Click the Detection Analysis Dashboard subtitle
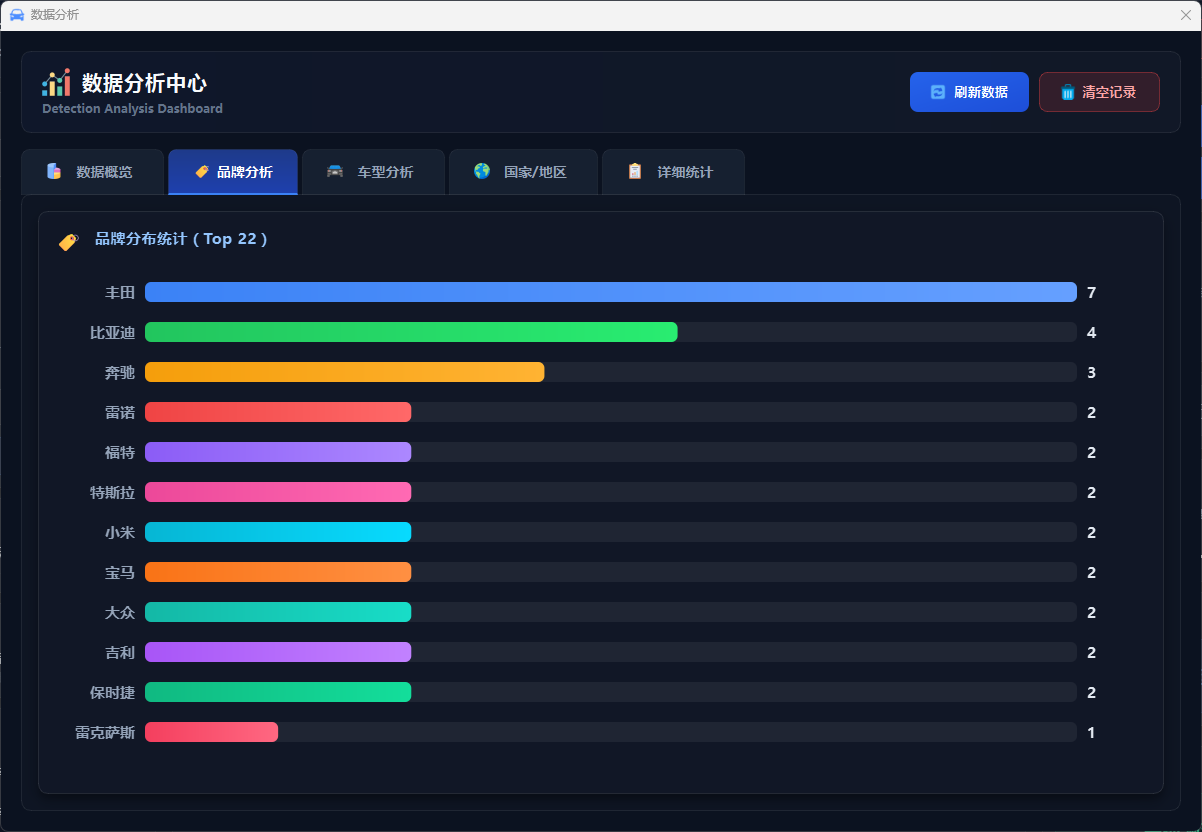Image resolution: width=1202 pixels, height=832 pixels. (x=132, y=108)
